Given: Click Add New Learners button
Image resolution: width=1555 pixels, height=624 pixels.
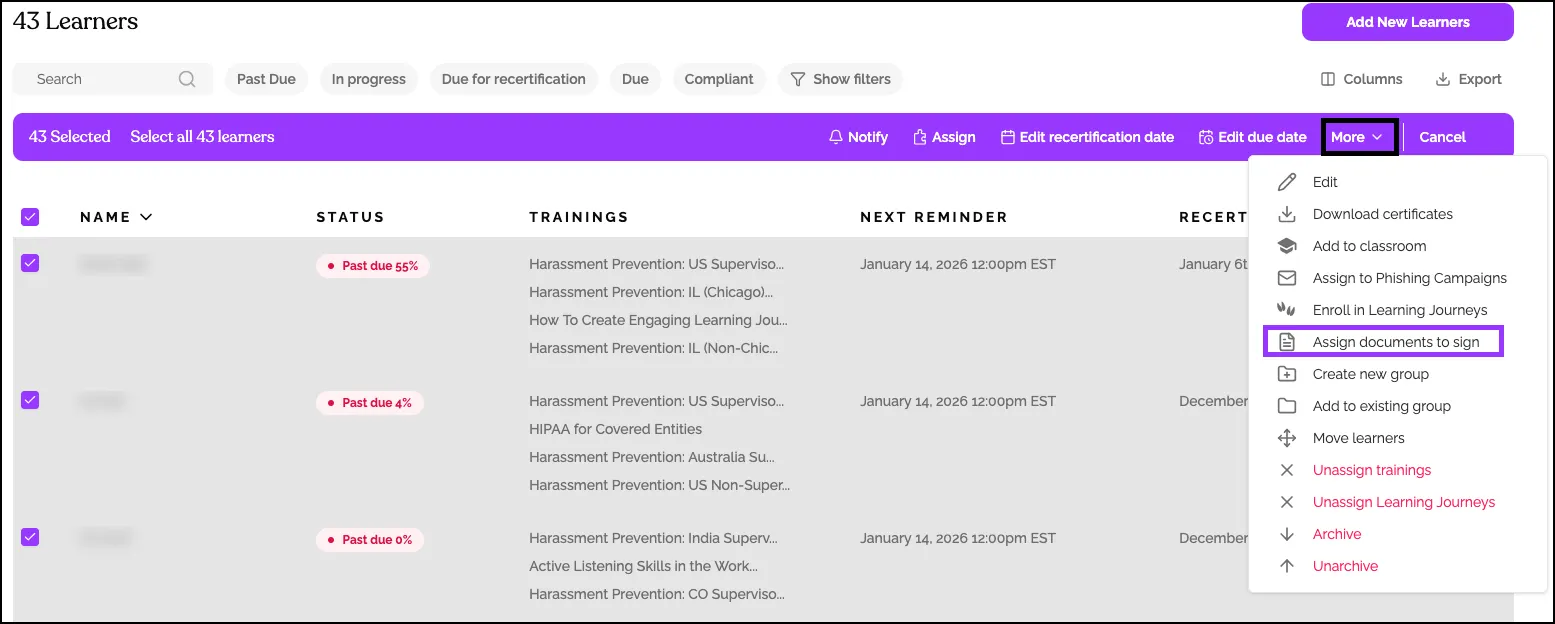Looking at the screenshot, I should tap(1407, 22).
